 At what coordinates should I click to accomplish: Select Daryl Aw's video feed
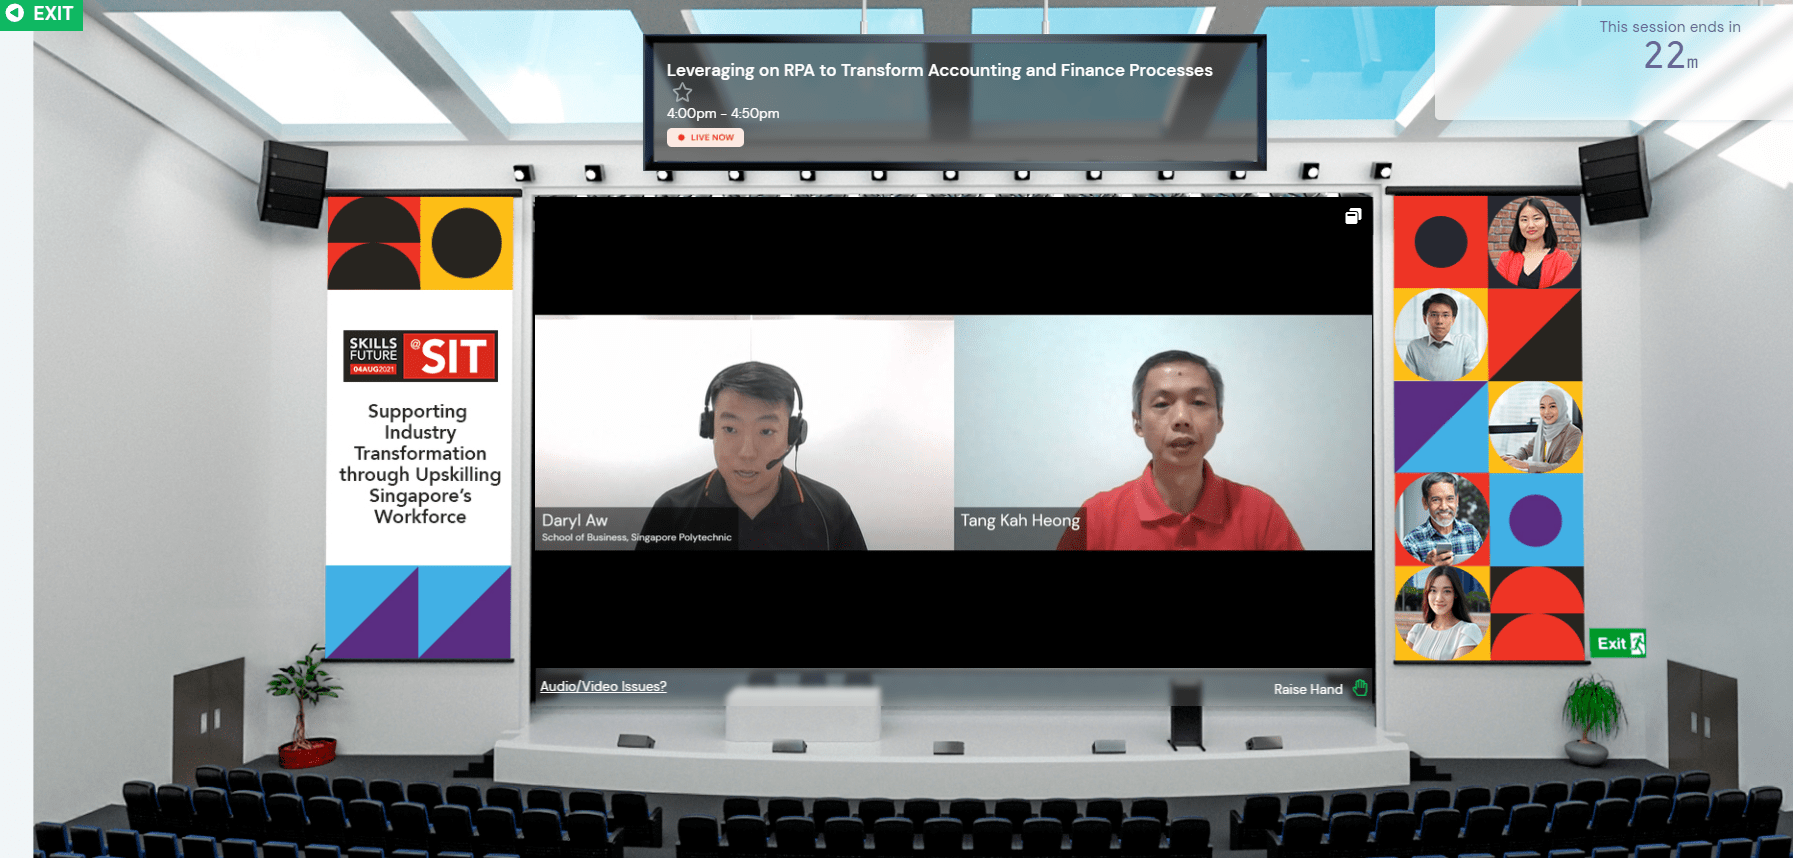coord(744,433)
